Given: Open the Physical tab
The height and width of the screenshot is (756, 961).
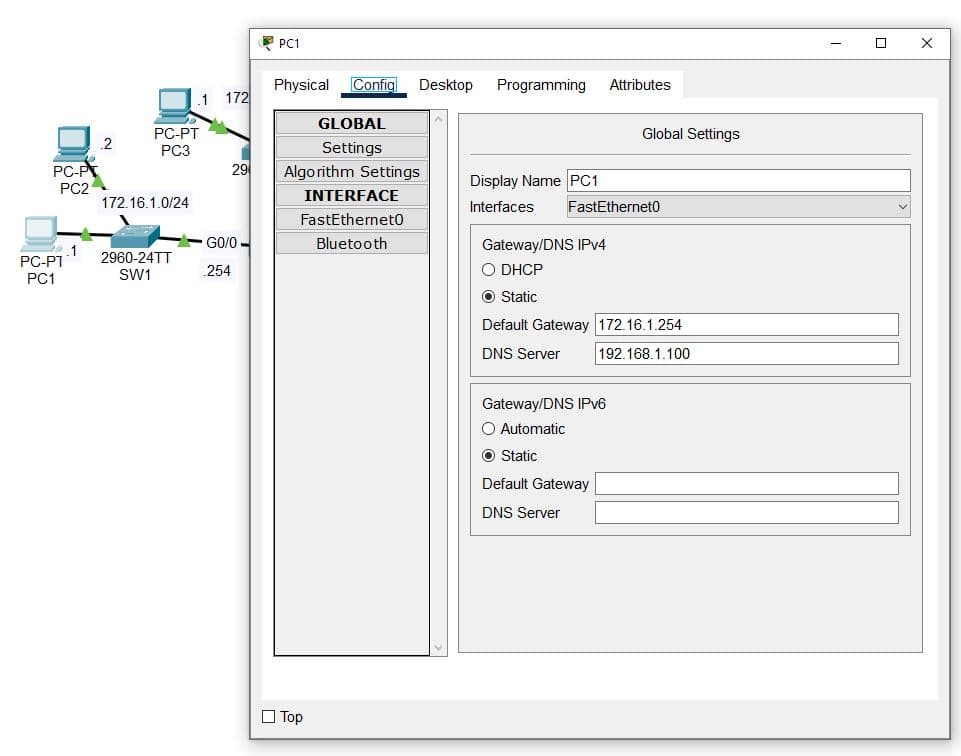Looking at the screenshot, I should pos(301,85).
